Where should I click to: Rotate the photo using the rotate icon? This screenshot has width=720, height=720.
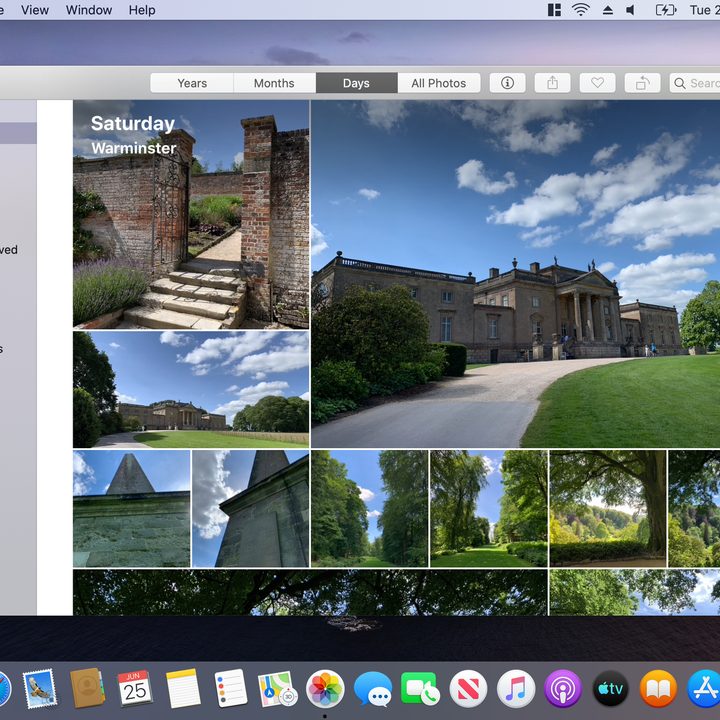click(x=642, y=83)
